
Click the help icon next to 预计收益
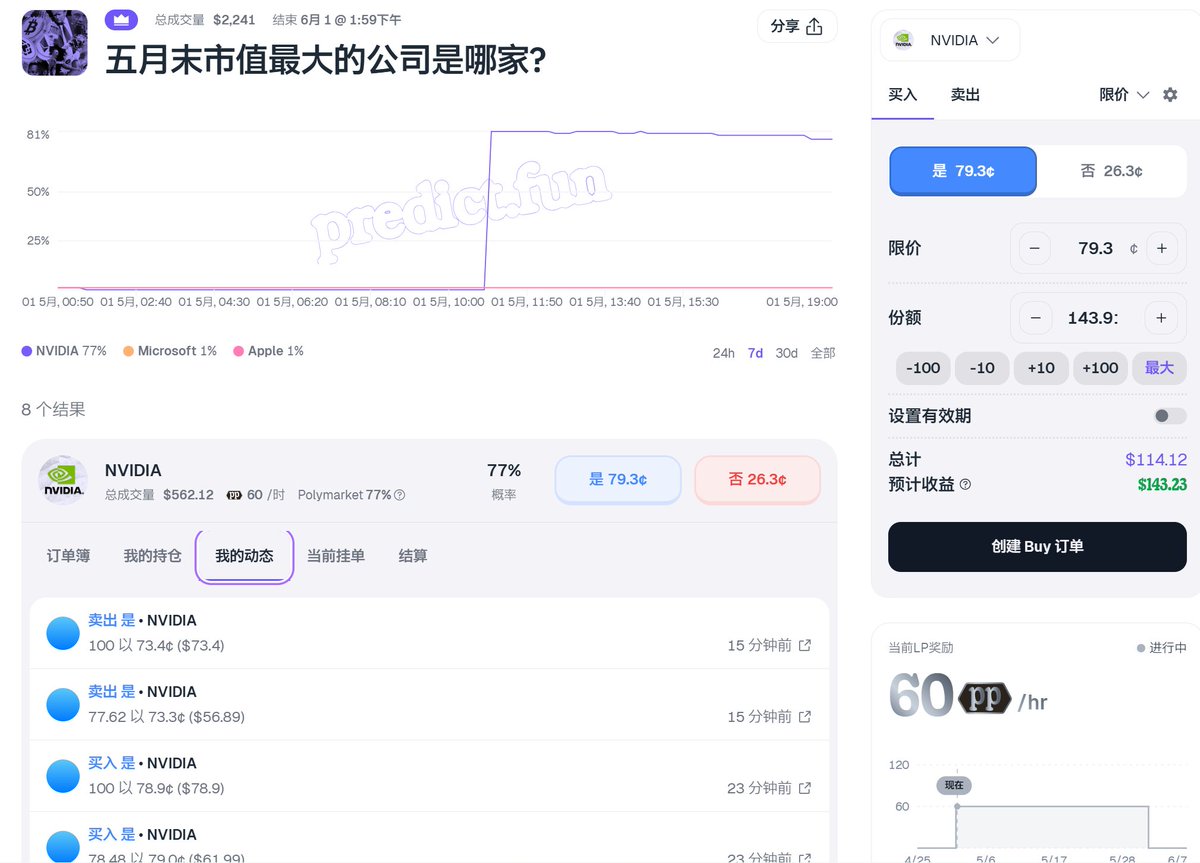click(x=965, y=485)
